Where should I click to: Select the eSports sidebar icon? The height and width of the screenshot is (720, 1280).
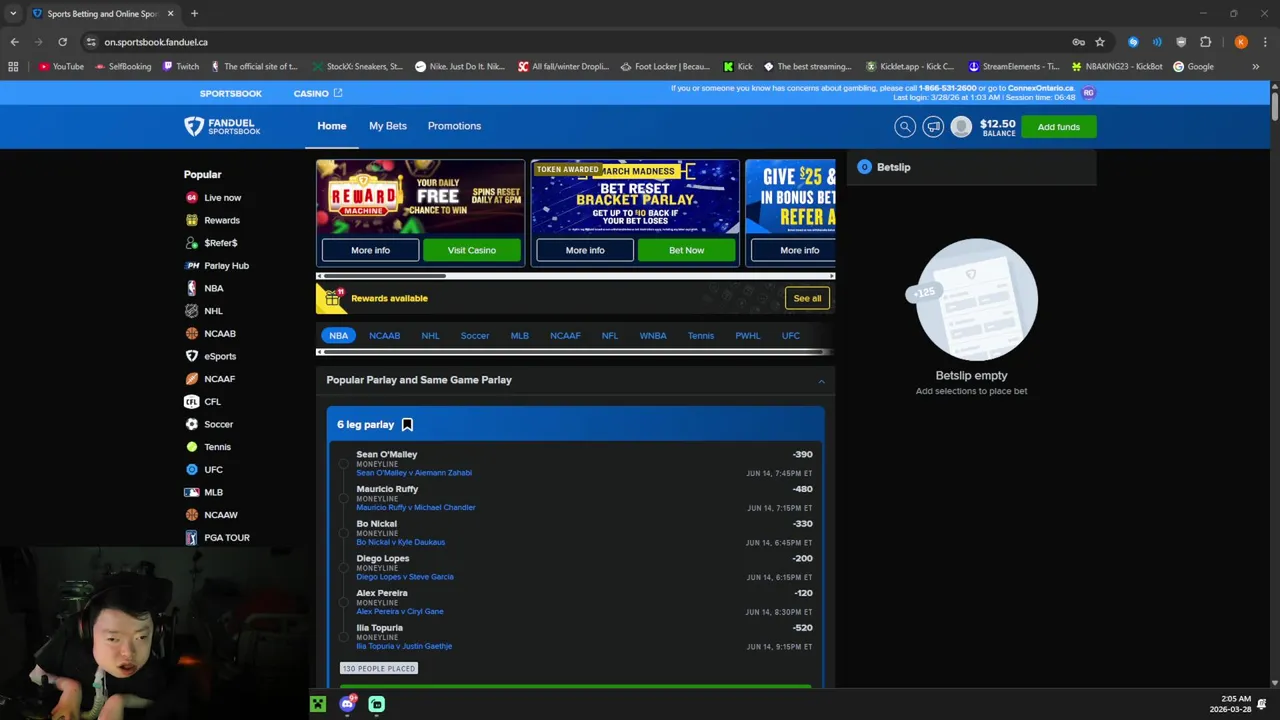[191, 356]
